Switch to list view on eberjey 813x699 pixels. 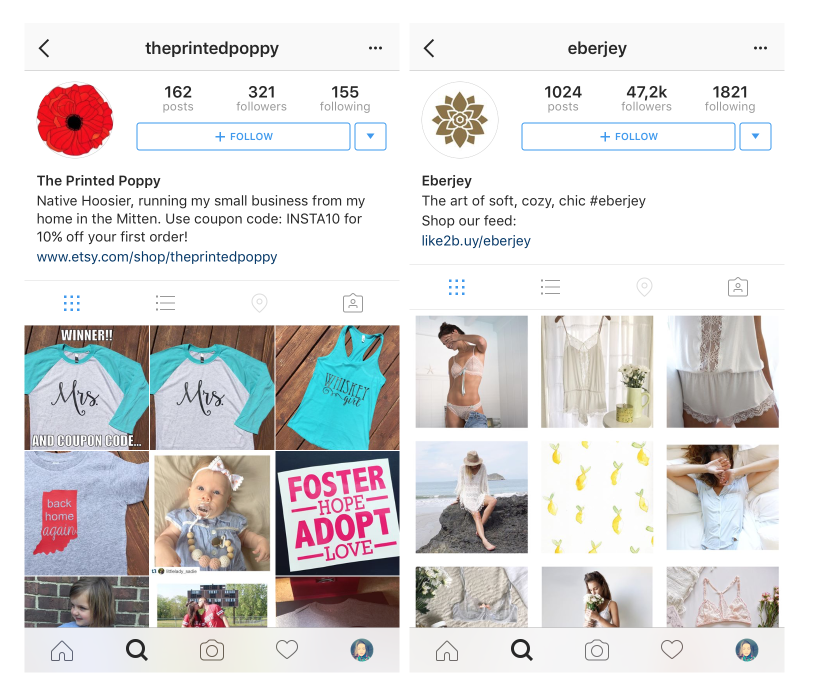point(550,287)
